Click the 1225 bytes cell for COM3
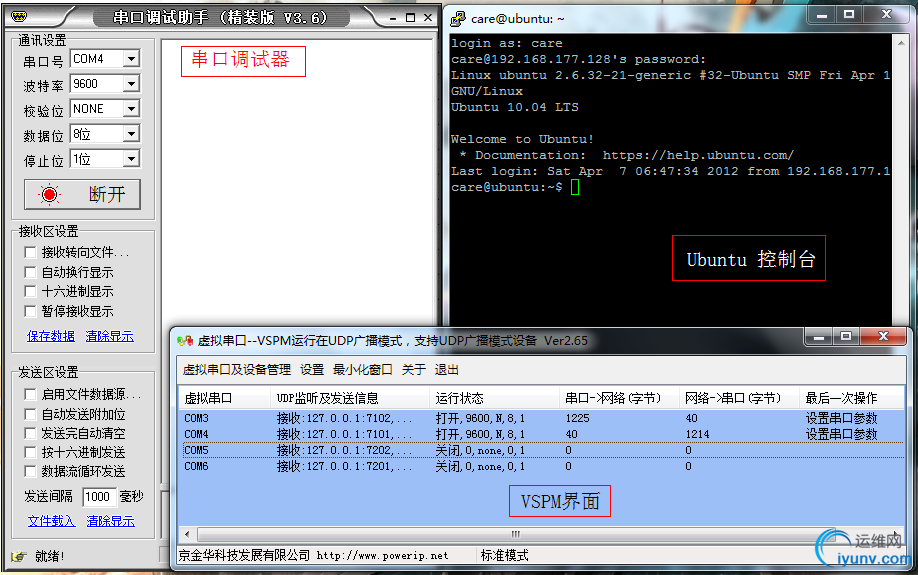Screen dimensions: 918x575 (577, 418)
